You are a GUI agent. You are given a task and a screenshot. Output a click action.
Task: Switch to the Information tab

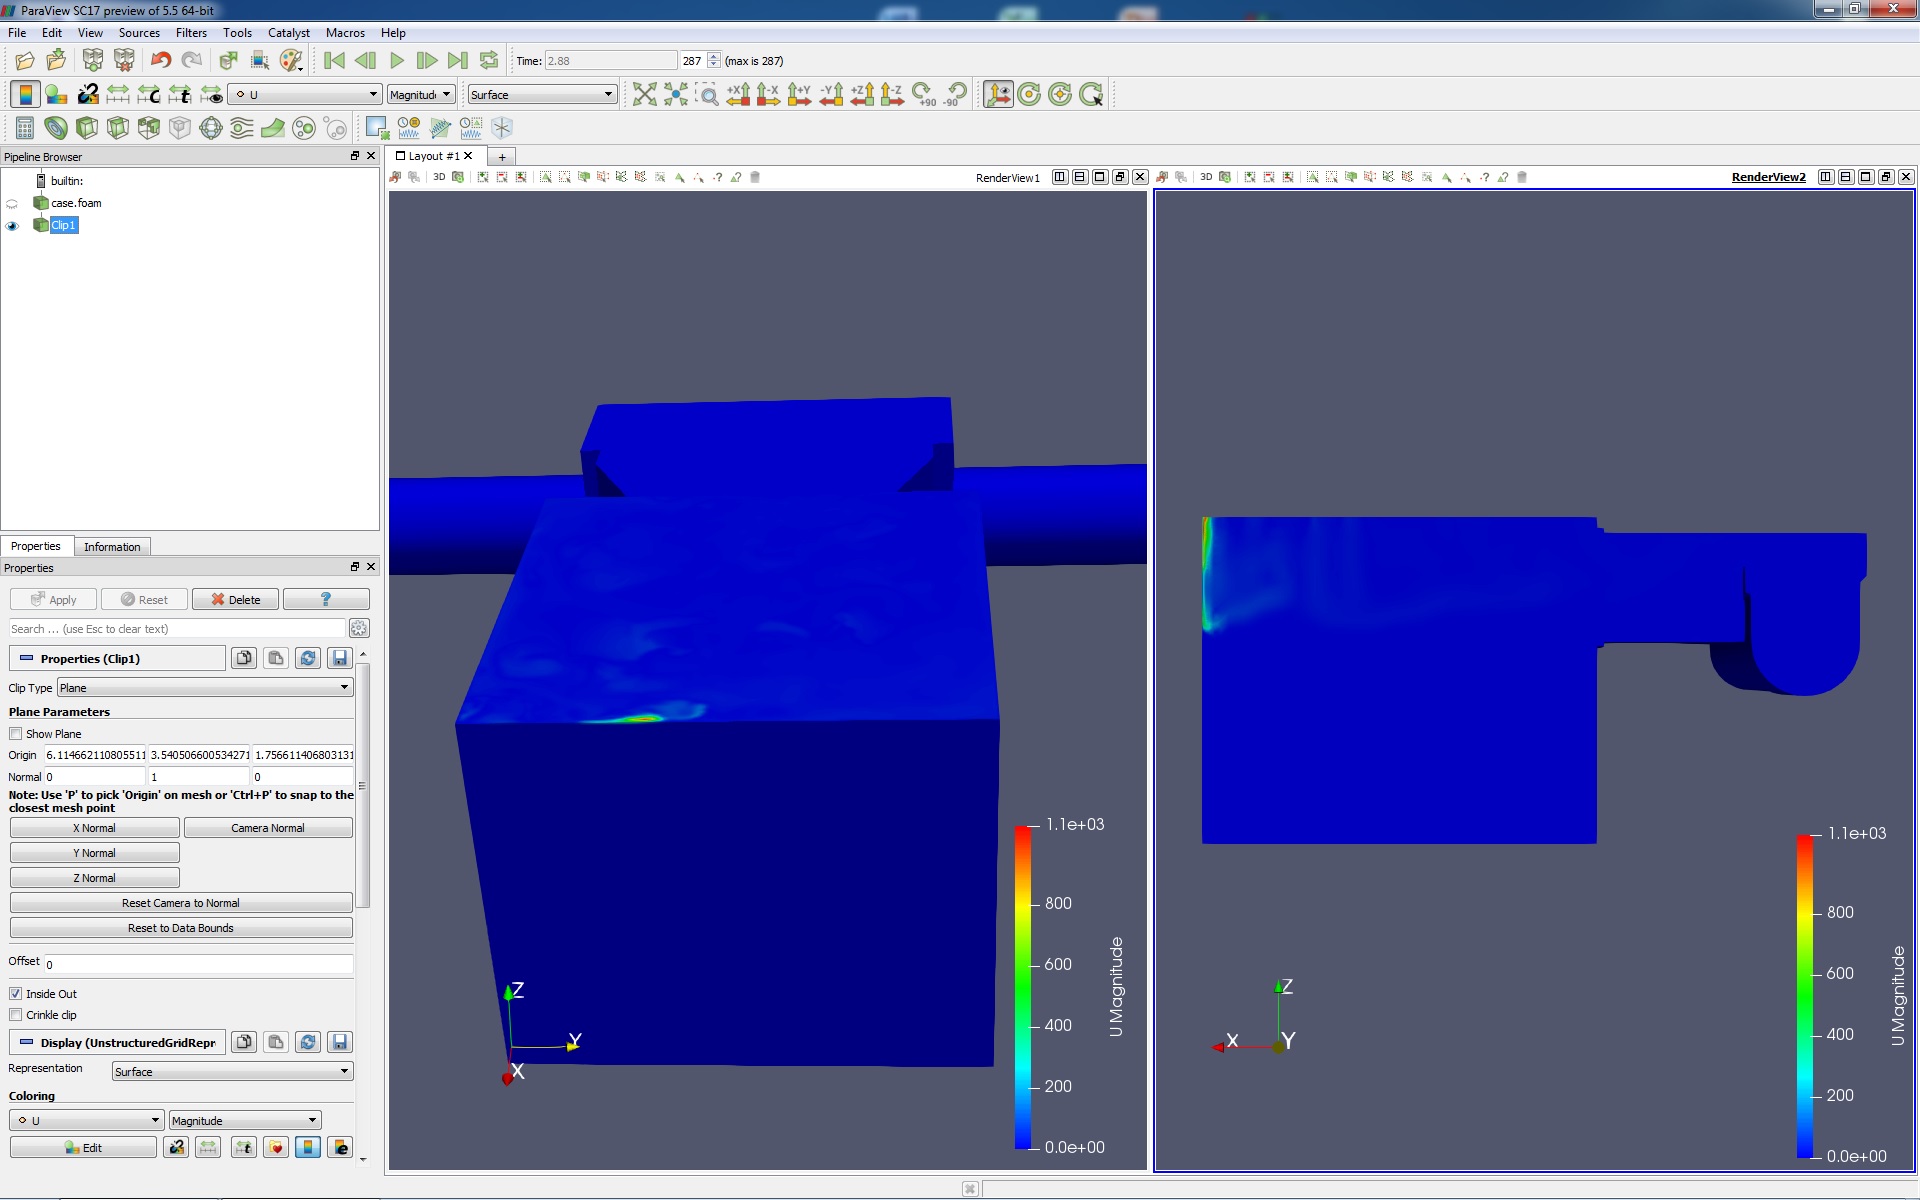[112, 546]
